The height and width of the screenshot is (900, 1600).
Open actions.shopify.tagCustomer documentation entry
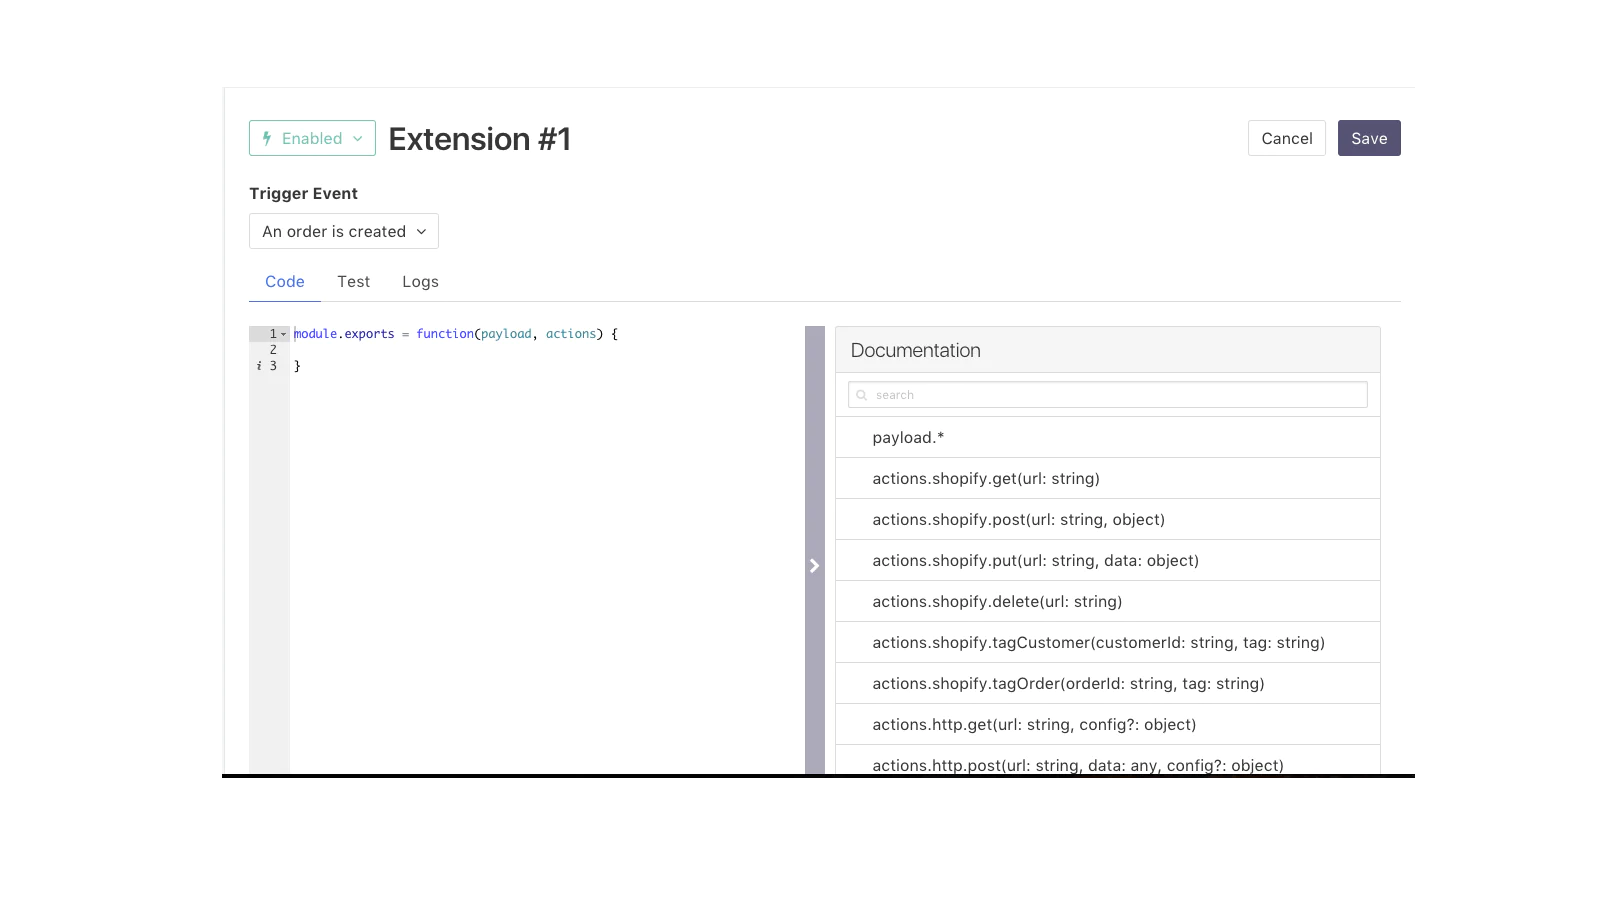click(1108, 643)
